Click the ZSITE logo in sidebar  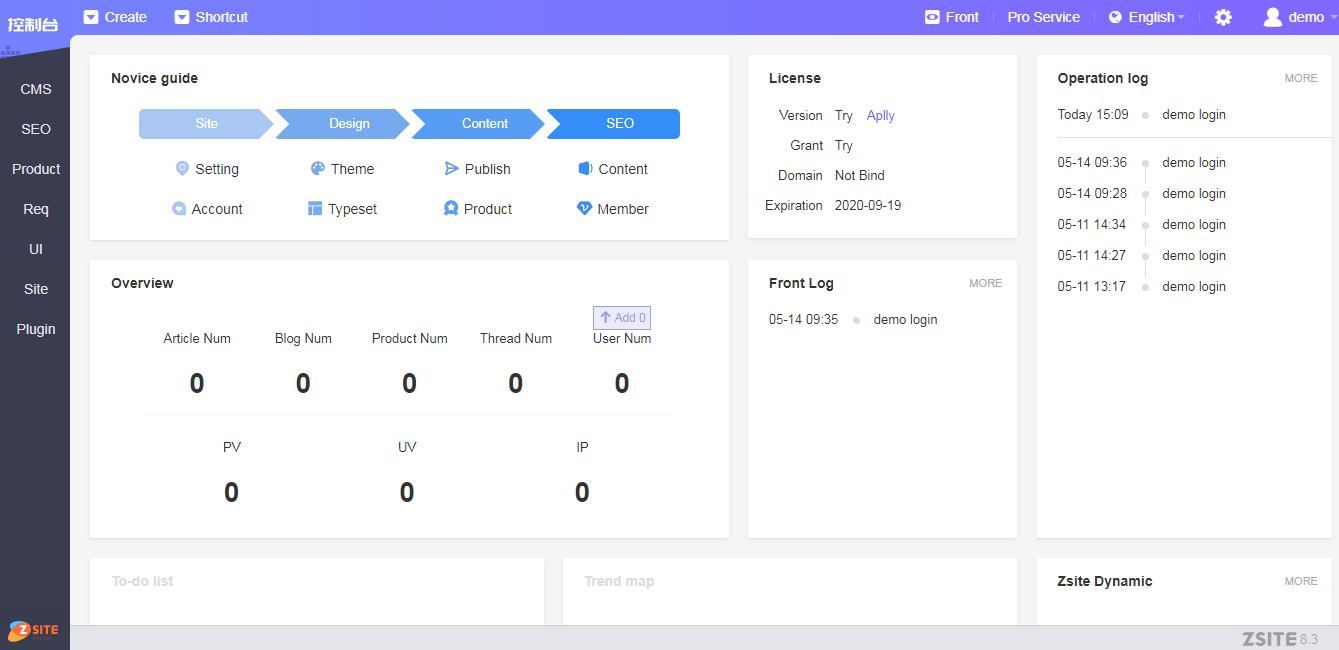34,630
